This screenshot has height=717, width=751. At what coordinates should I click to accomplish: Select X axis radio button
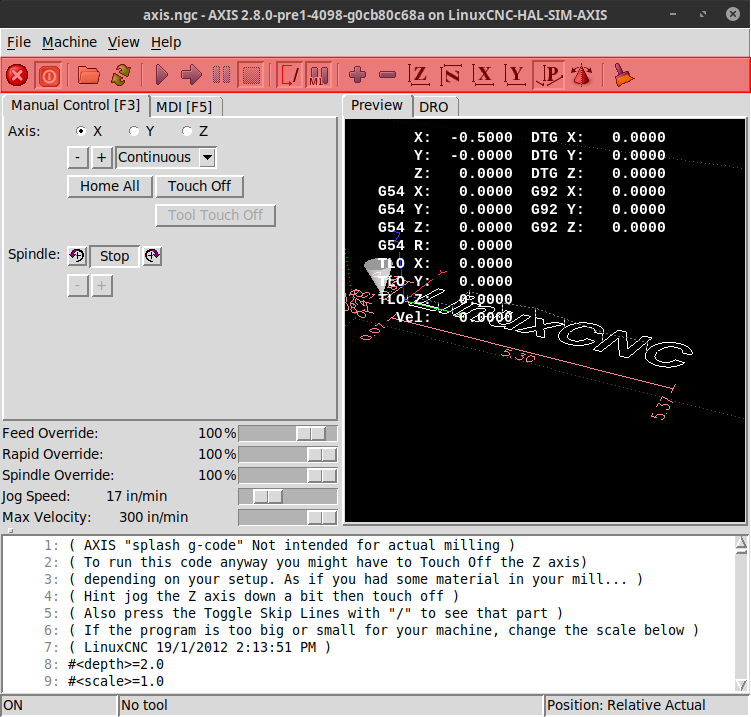(81, 131)
